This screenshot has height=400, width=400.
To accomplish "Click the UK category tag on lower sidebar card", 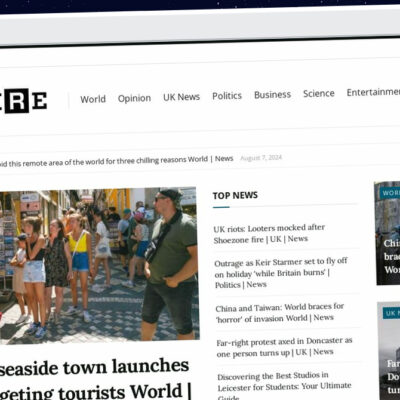I will (391, 313).
